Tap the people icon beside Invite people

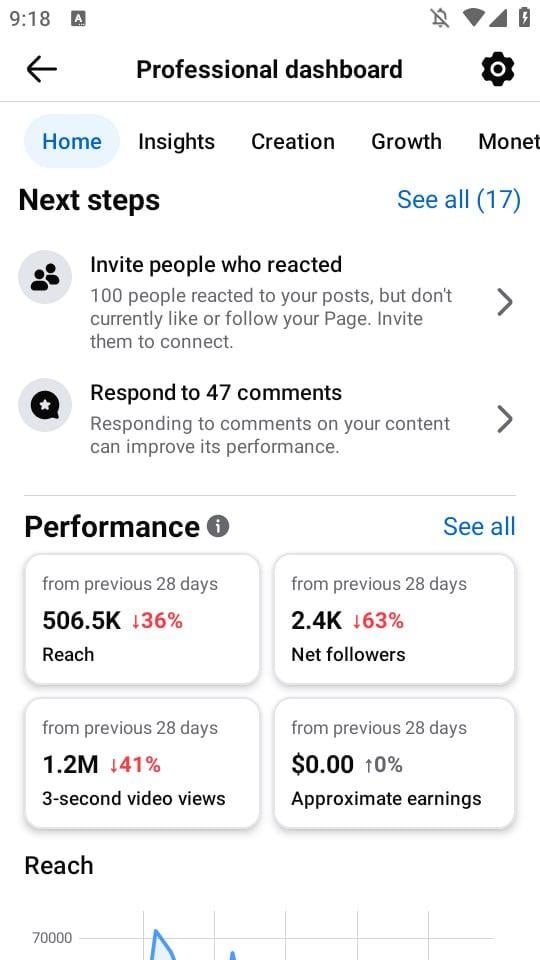[x=45, y=277]
